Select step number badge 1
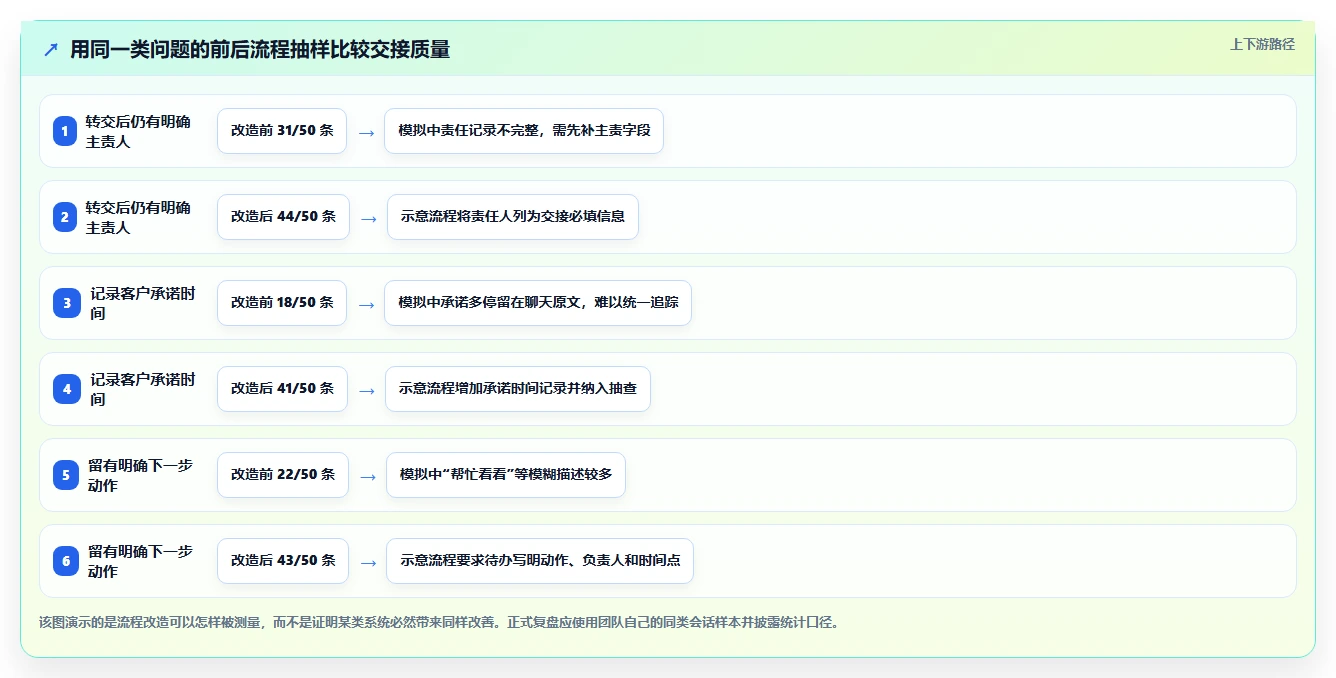The height and width of the screenshot is (678, 1336). (65, 131)
